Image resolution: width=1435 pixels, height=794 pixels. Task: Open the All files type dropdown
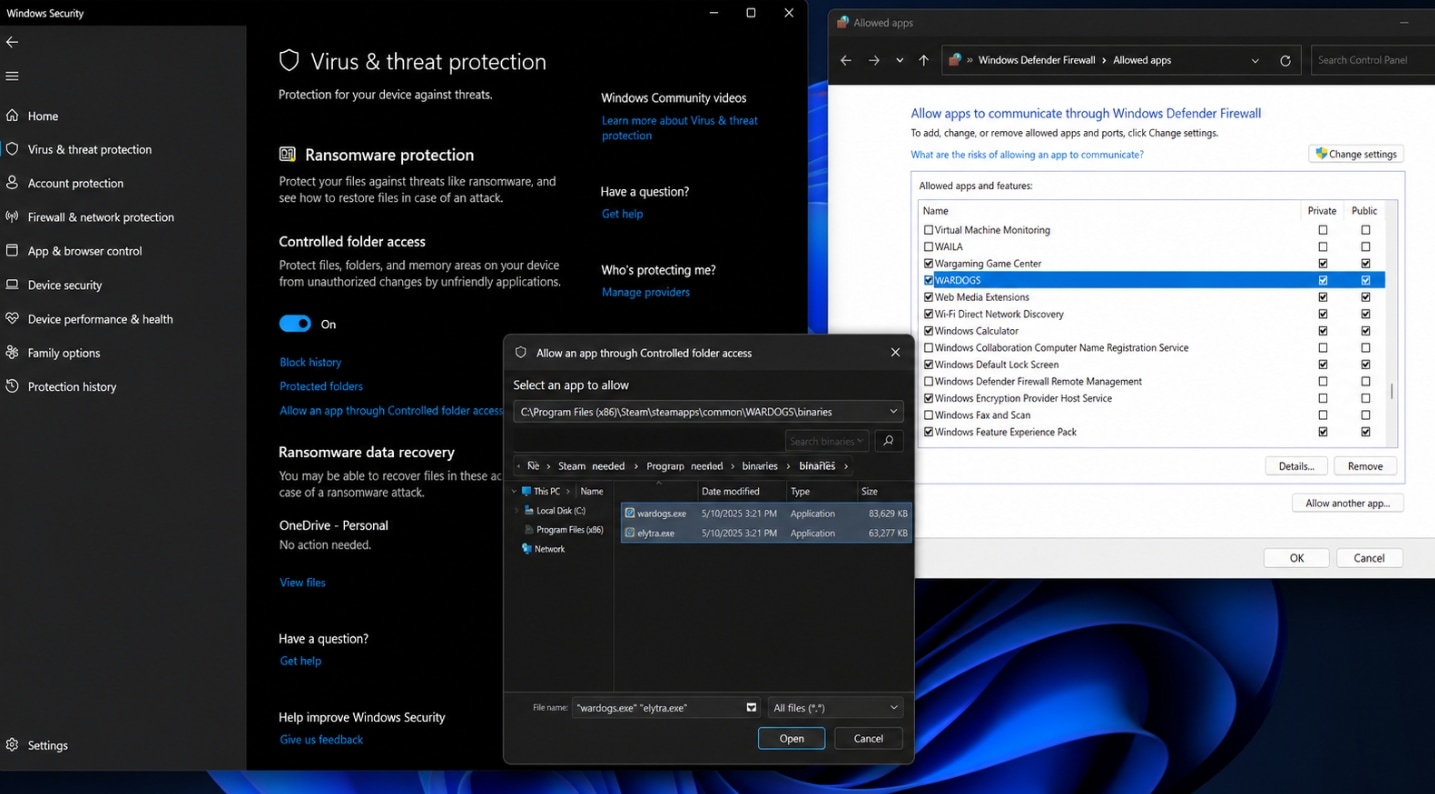pyautogui.click(x=835, y=708)
